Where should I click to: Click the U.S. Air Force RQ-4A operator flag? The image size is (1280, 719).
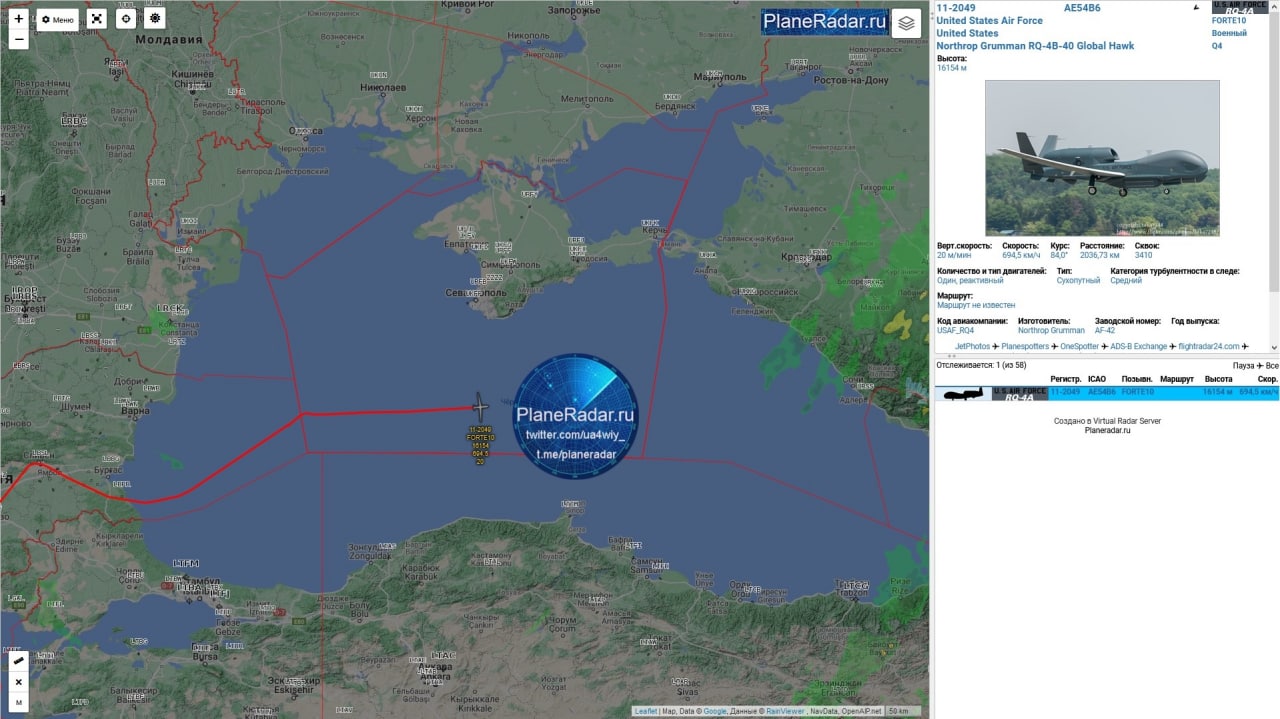1239,8
